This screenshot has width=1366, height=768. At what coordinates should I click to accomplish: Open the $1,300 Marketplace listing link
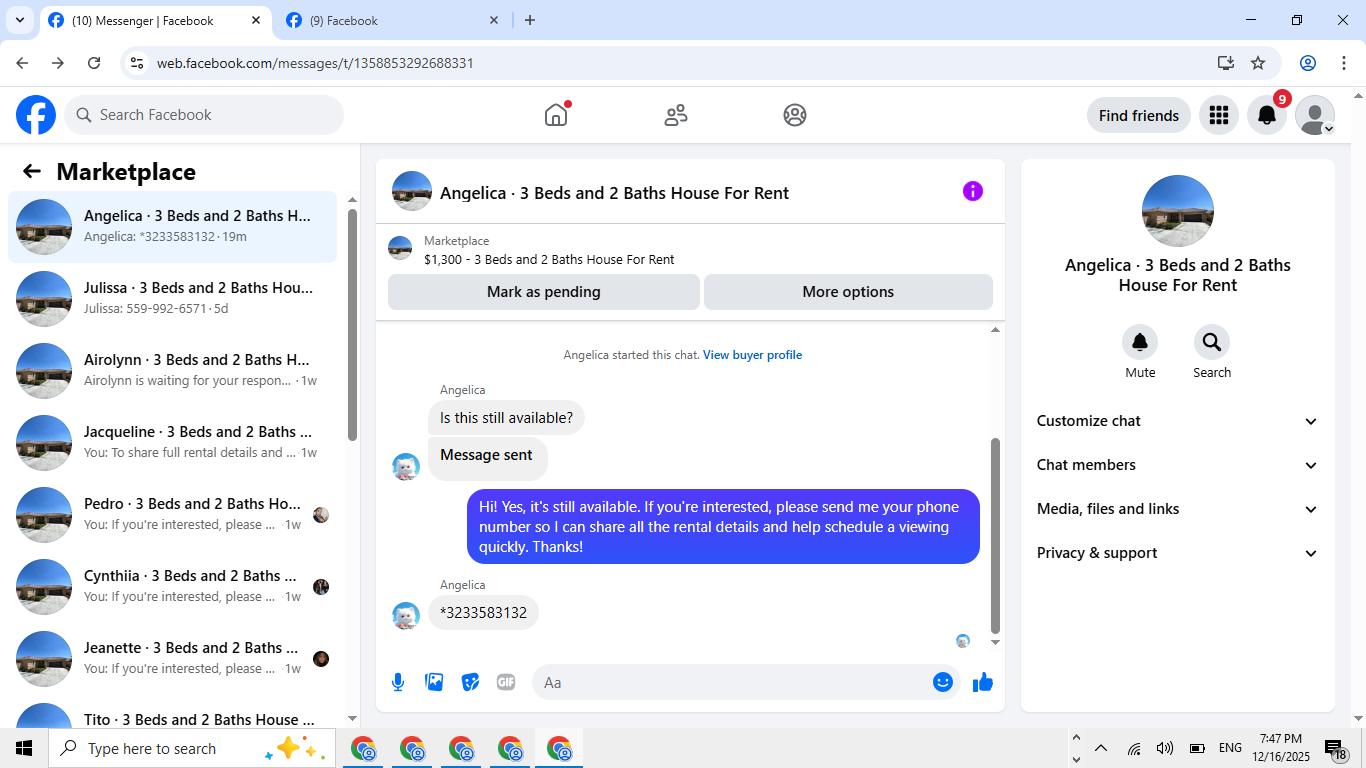pyautogui.click(x=549, y=260)
